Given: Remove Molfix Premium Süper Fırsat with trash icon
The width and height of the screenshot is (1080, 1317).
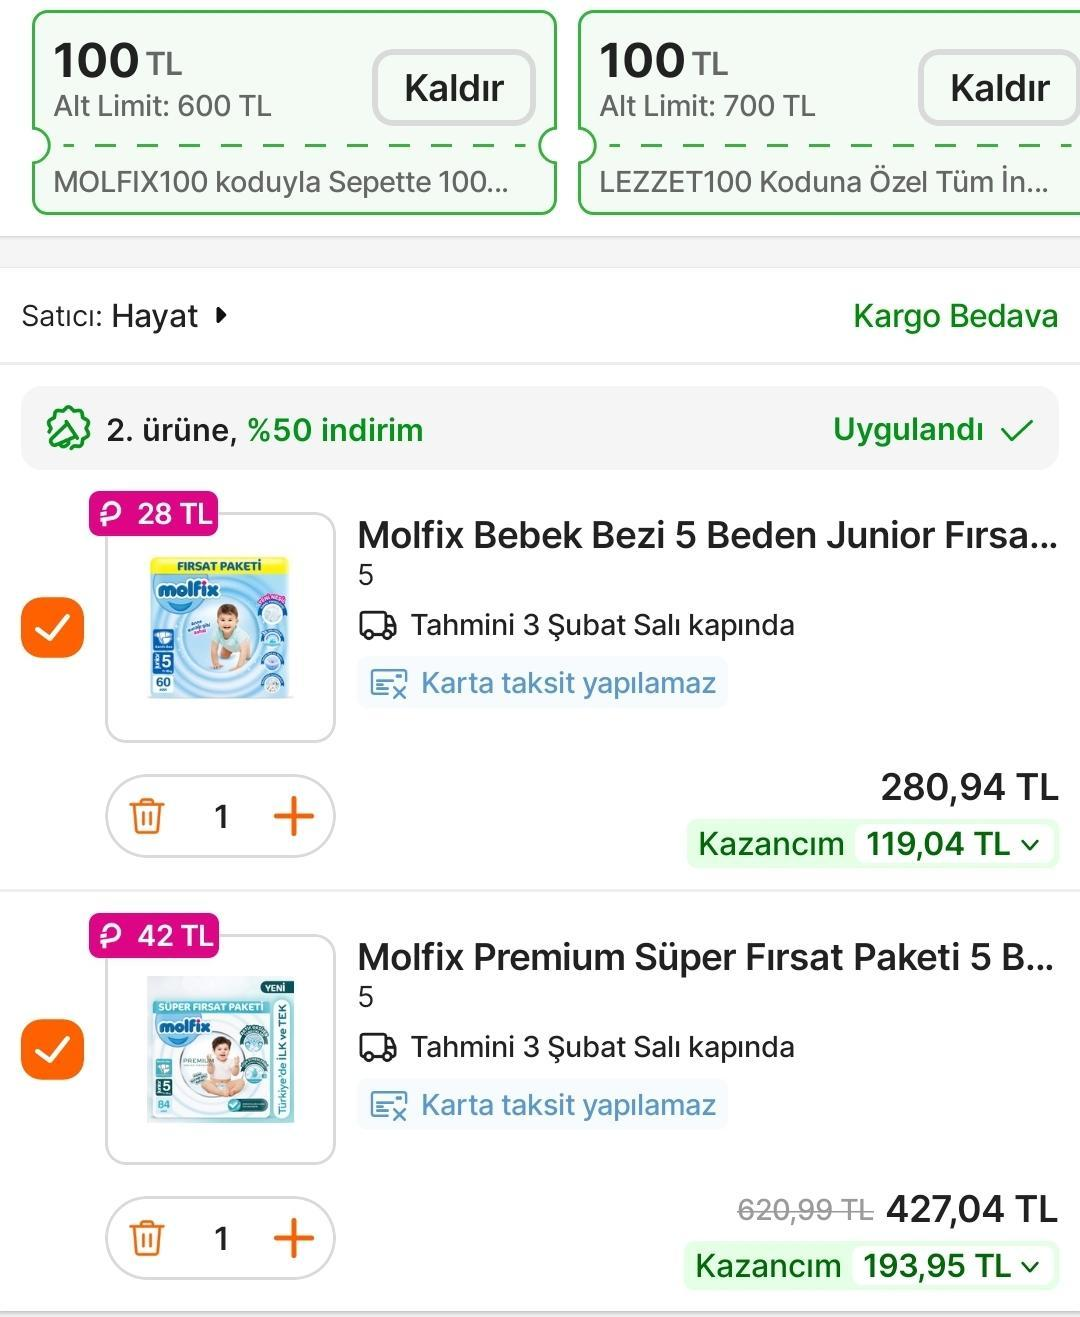Looking at the screenshot, I should pyautogui.click(x=146, y=1238).
